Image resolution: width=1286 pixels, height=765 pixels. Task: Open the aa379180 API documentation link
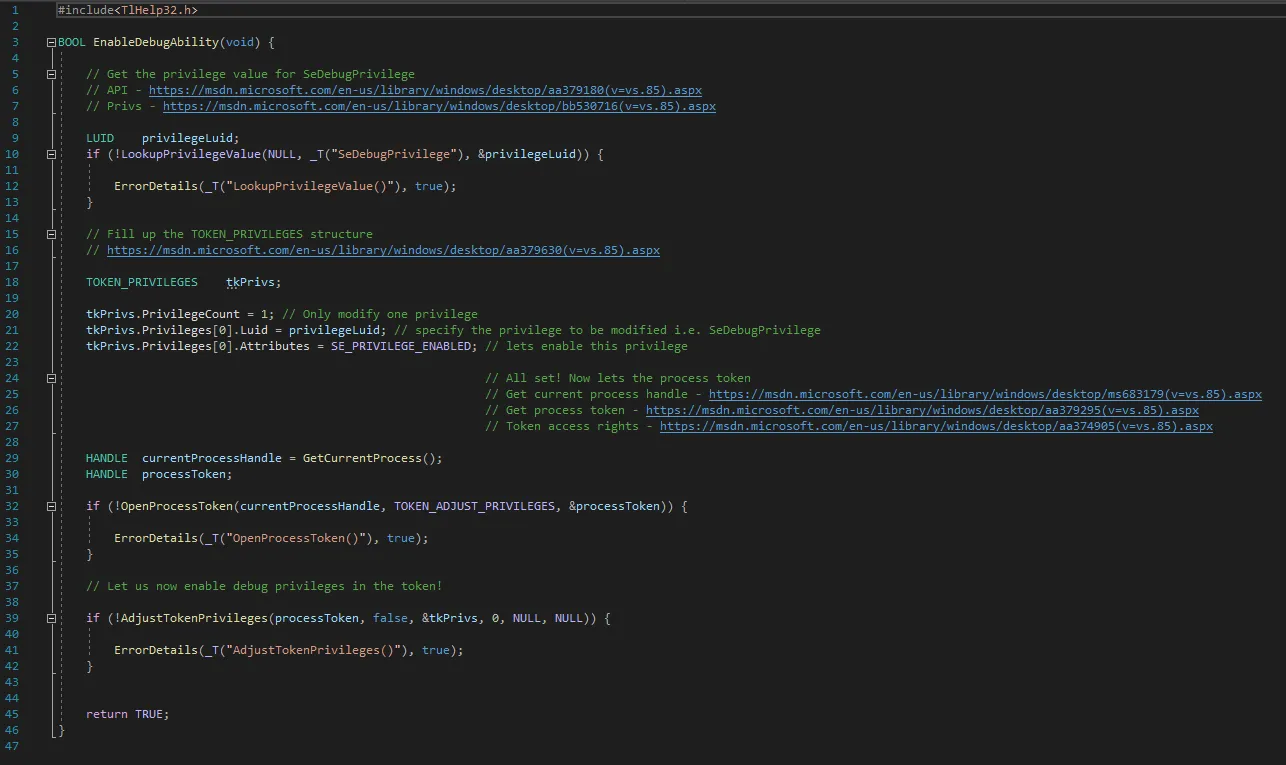430,89
